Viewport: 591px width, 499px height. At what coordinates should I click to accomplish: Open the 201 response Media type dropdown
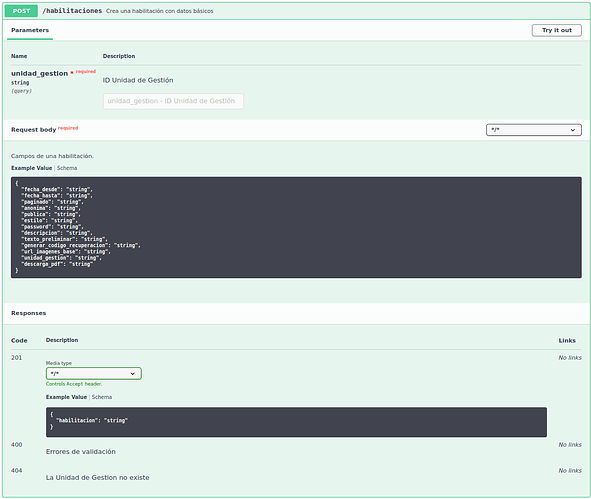click(93, 373)
